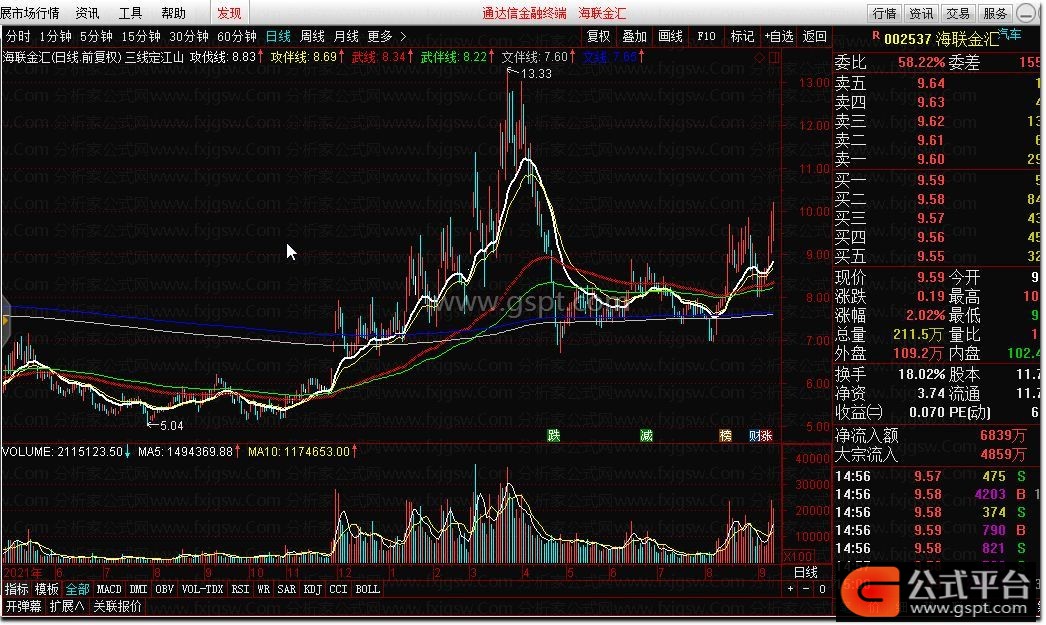Select the VOL-TDX indicator

203,589
